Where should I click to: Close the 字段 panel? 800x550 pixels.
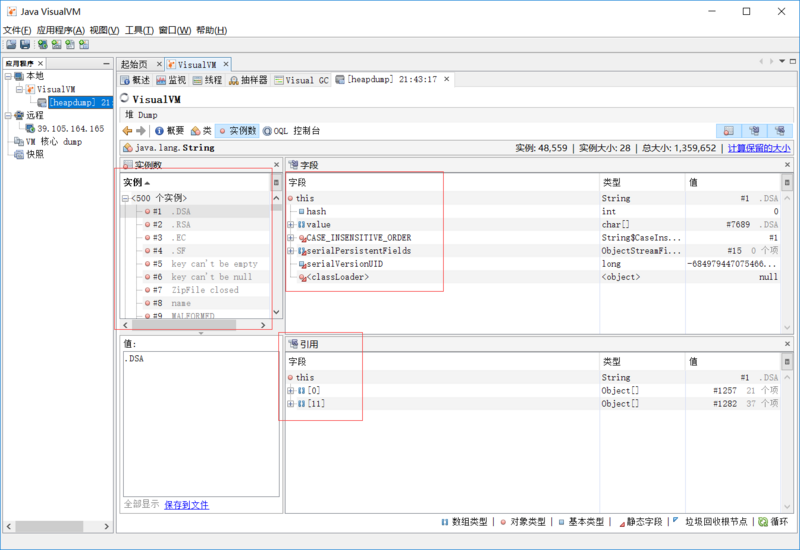787,165
